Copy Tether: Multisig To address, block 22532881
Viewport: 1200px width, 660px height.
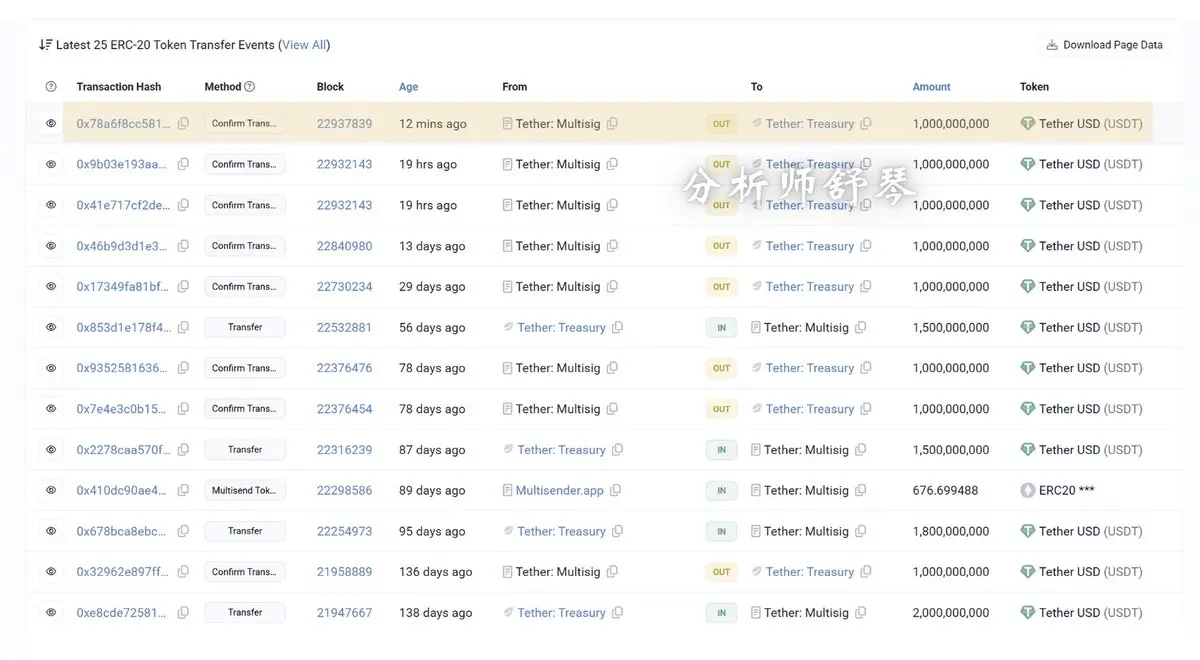(x=860, y=327)
